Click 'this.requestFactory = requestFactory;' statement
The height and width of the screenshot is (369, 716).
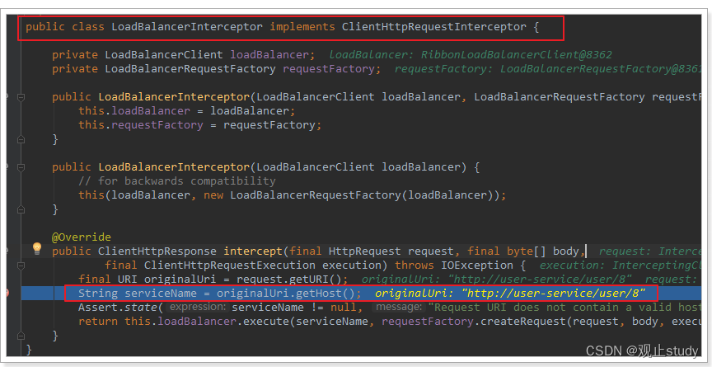200,125
